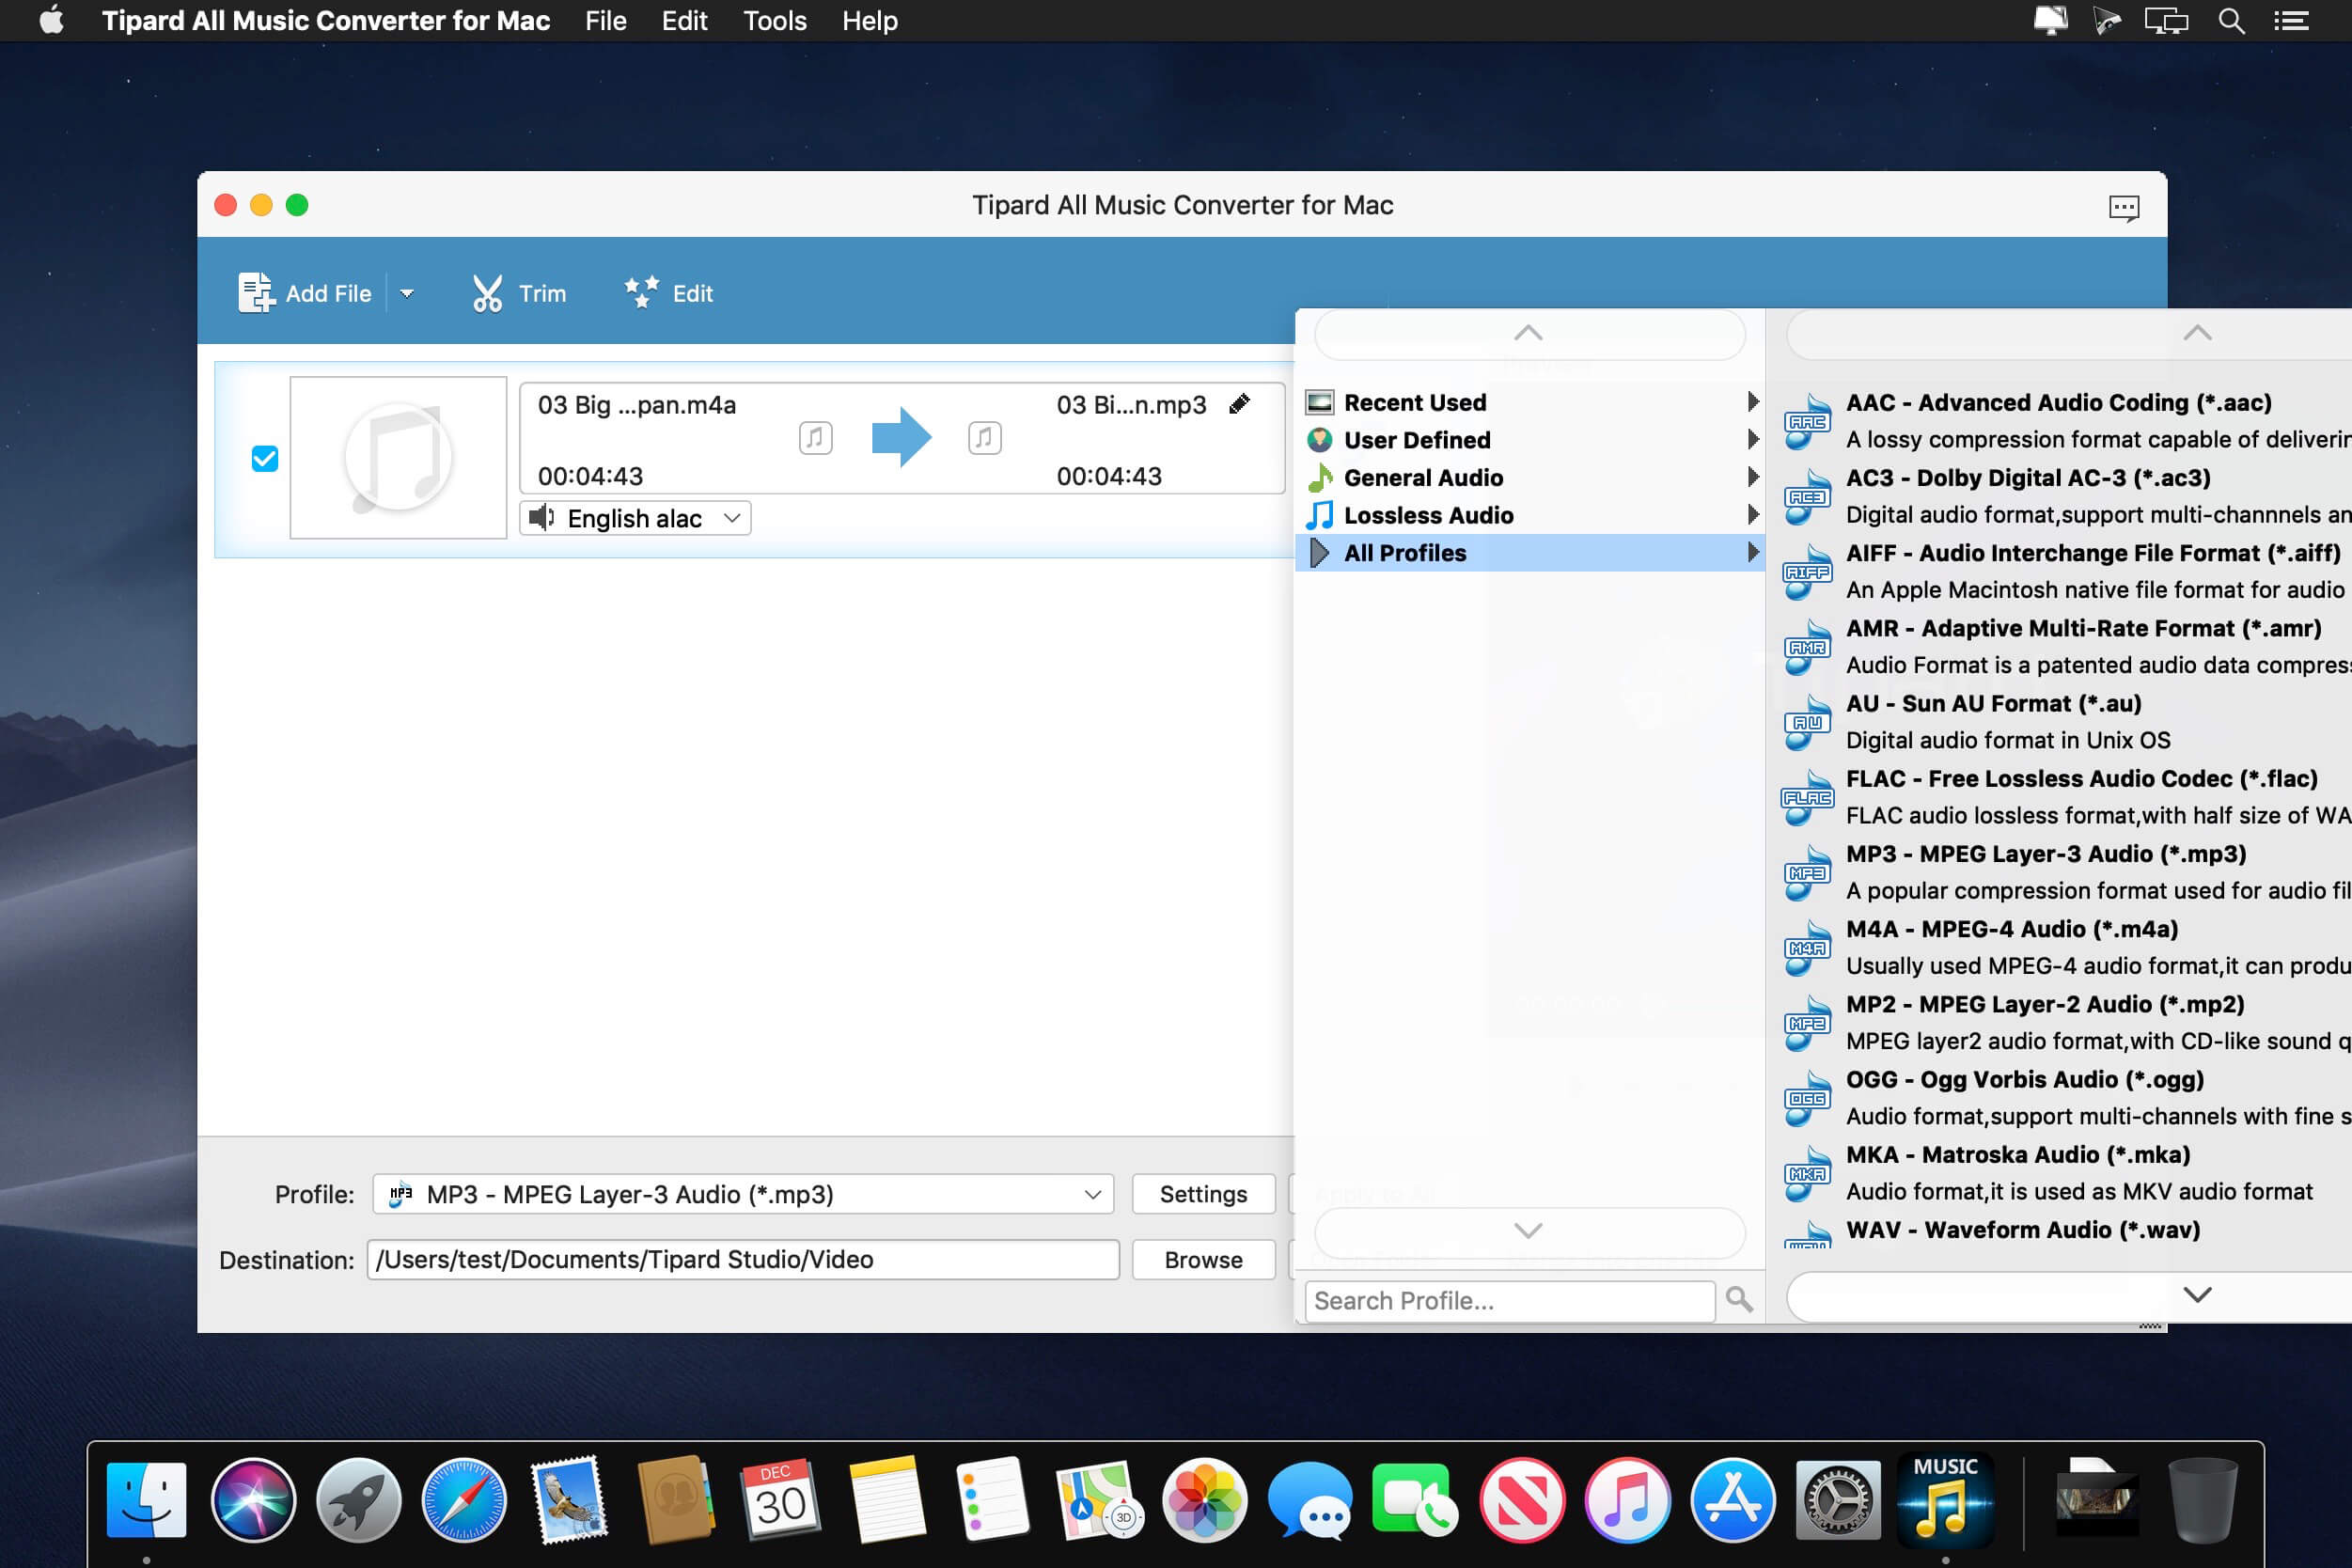Select 'WAV - Waveform Audio (*.wav)' text

click(2023, 1230)
